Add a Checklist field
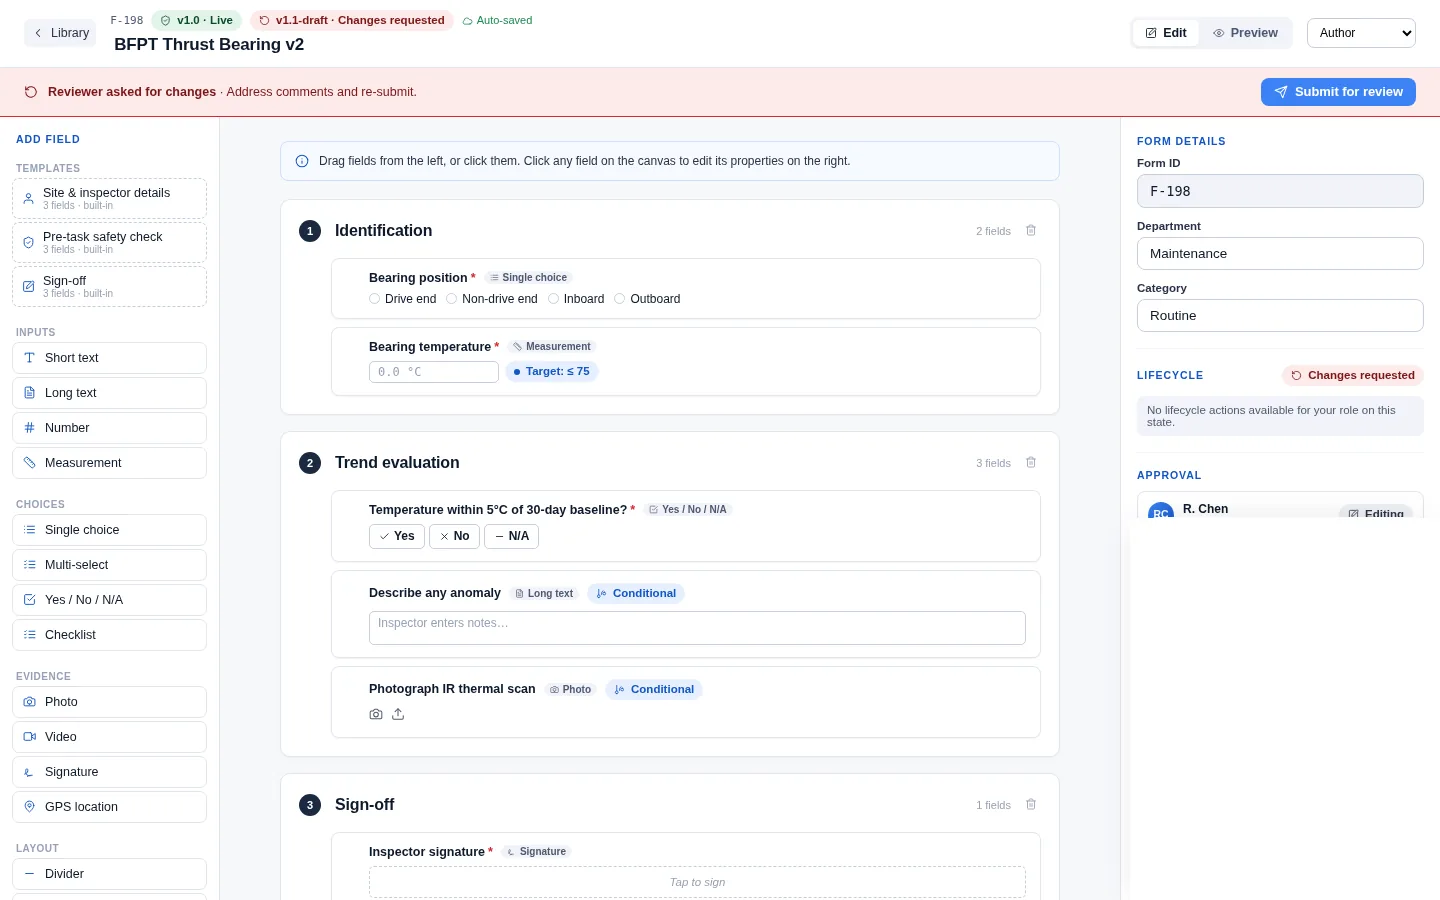 [110, 635]
